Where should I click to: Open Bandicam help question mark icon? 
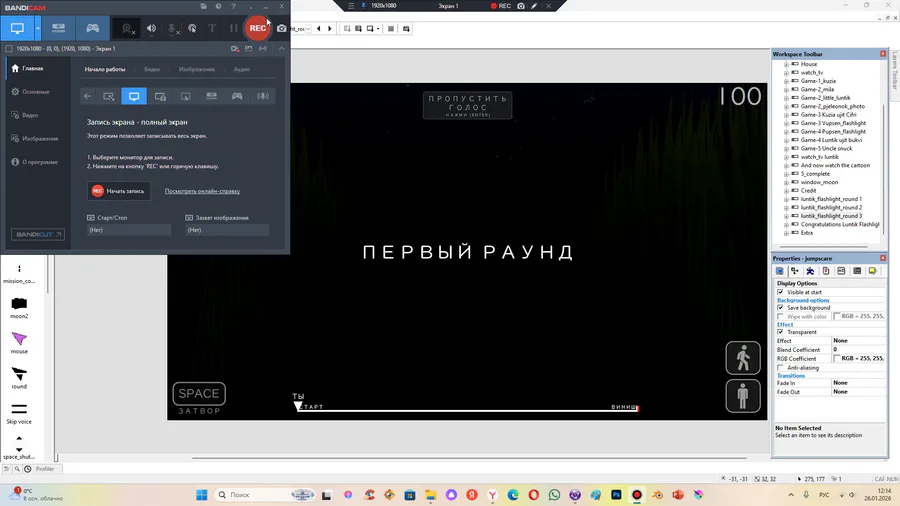tap(233, 6)
